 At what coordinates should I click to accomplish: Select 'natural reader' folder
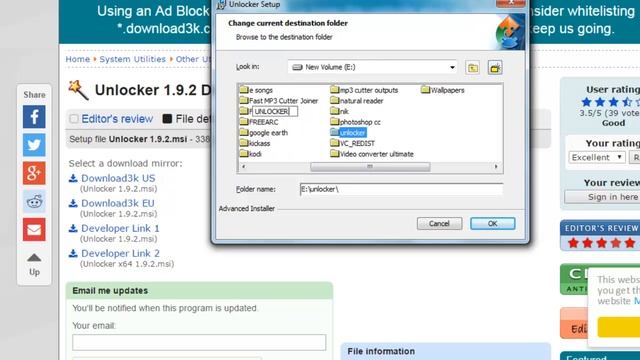click(357, 100)
